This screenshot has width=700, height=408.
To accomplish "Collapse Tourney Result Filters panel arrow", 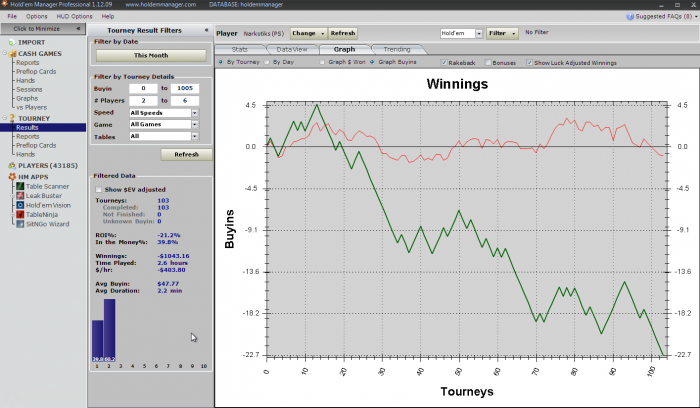I will click(x=206, y=30).
